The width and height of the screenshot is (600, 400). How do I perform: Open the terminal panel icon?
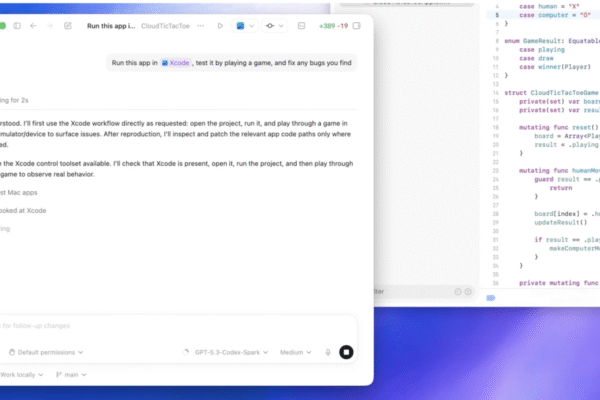click(x=301, y=26)
